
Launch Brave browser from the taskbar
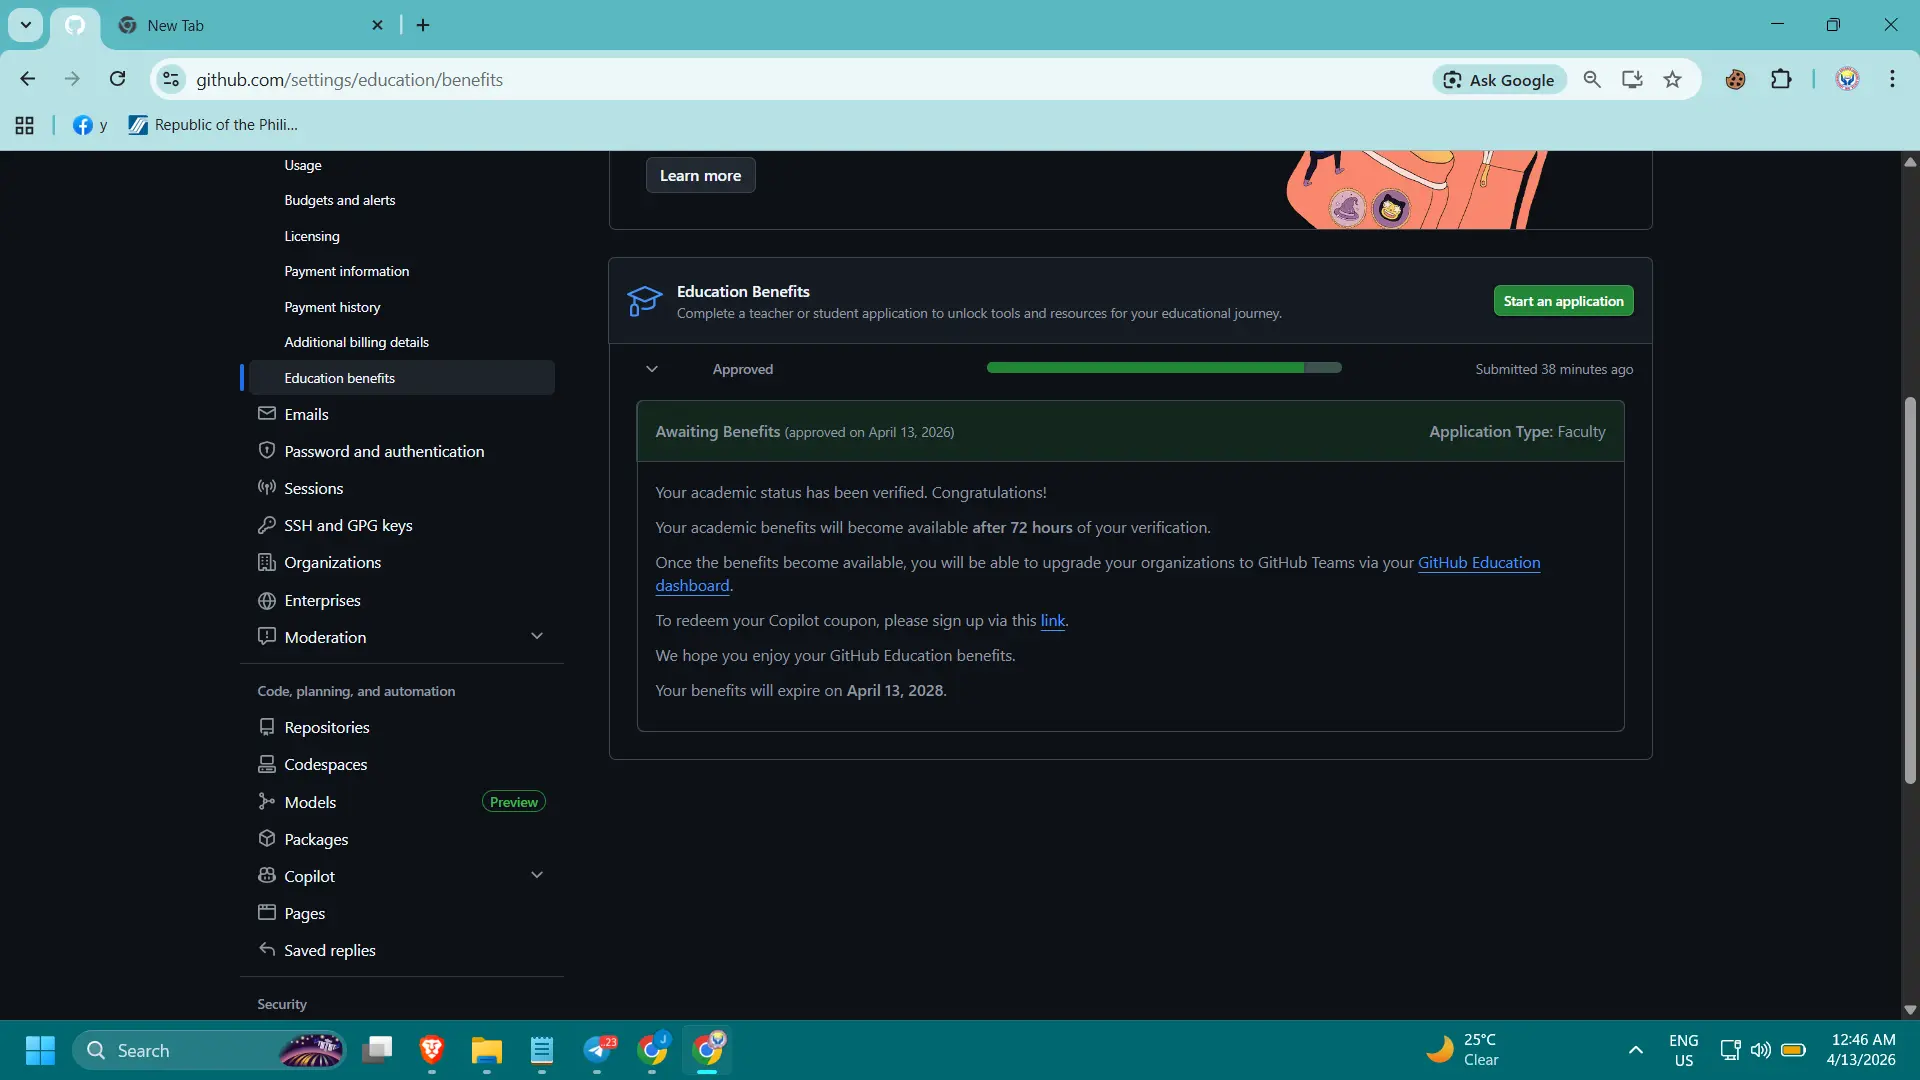tap(432, 1050)
